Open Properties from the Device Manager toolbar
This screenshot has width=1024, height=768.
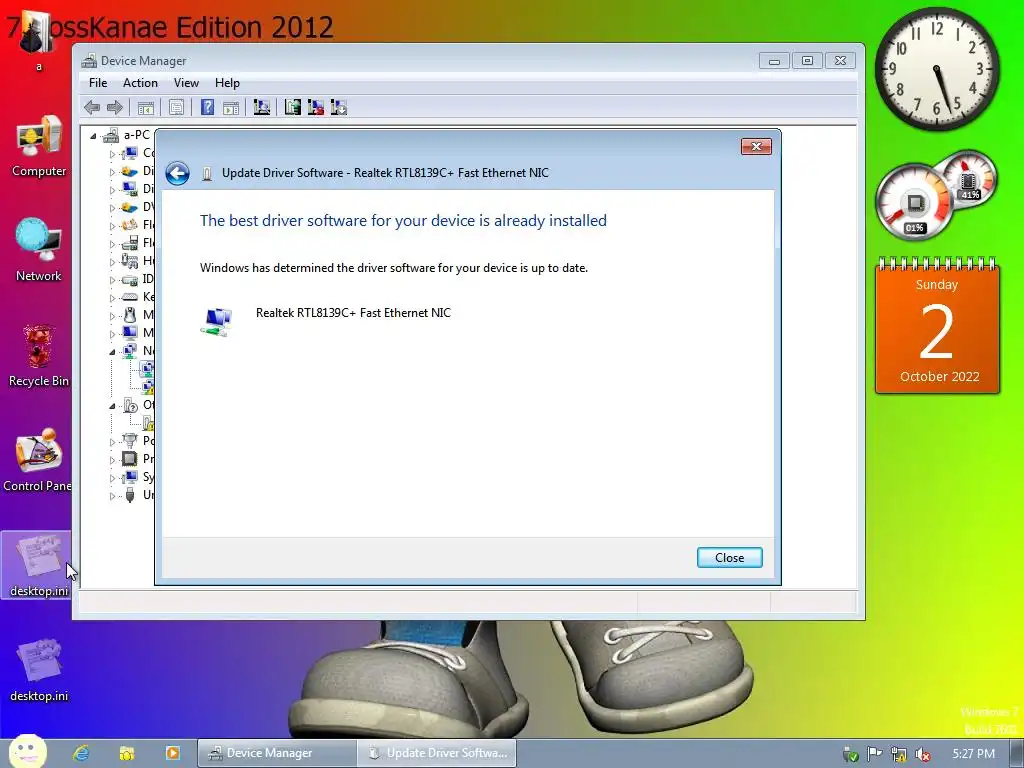[x=176, y=107]
